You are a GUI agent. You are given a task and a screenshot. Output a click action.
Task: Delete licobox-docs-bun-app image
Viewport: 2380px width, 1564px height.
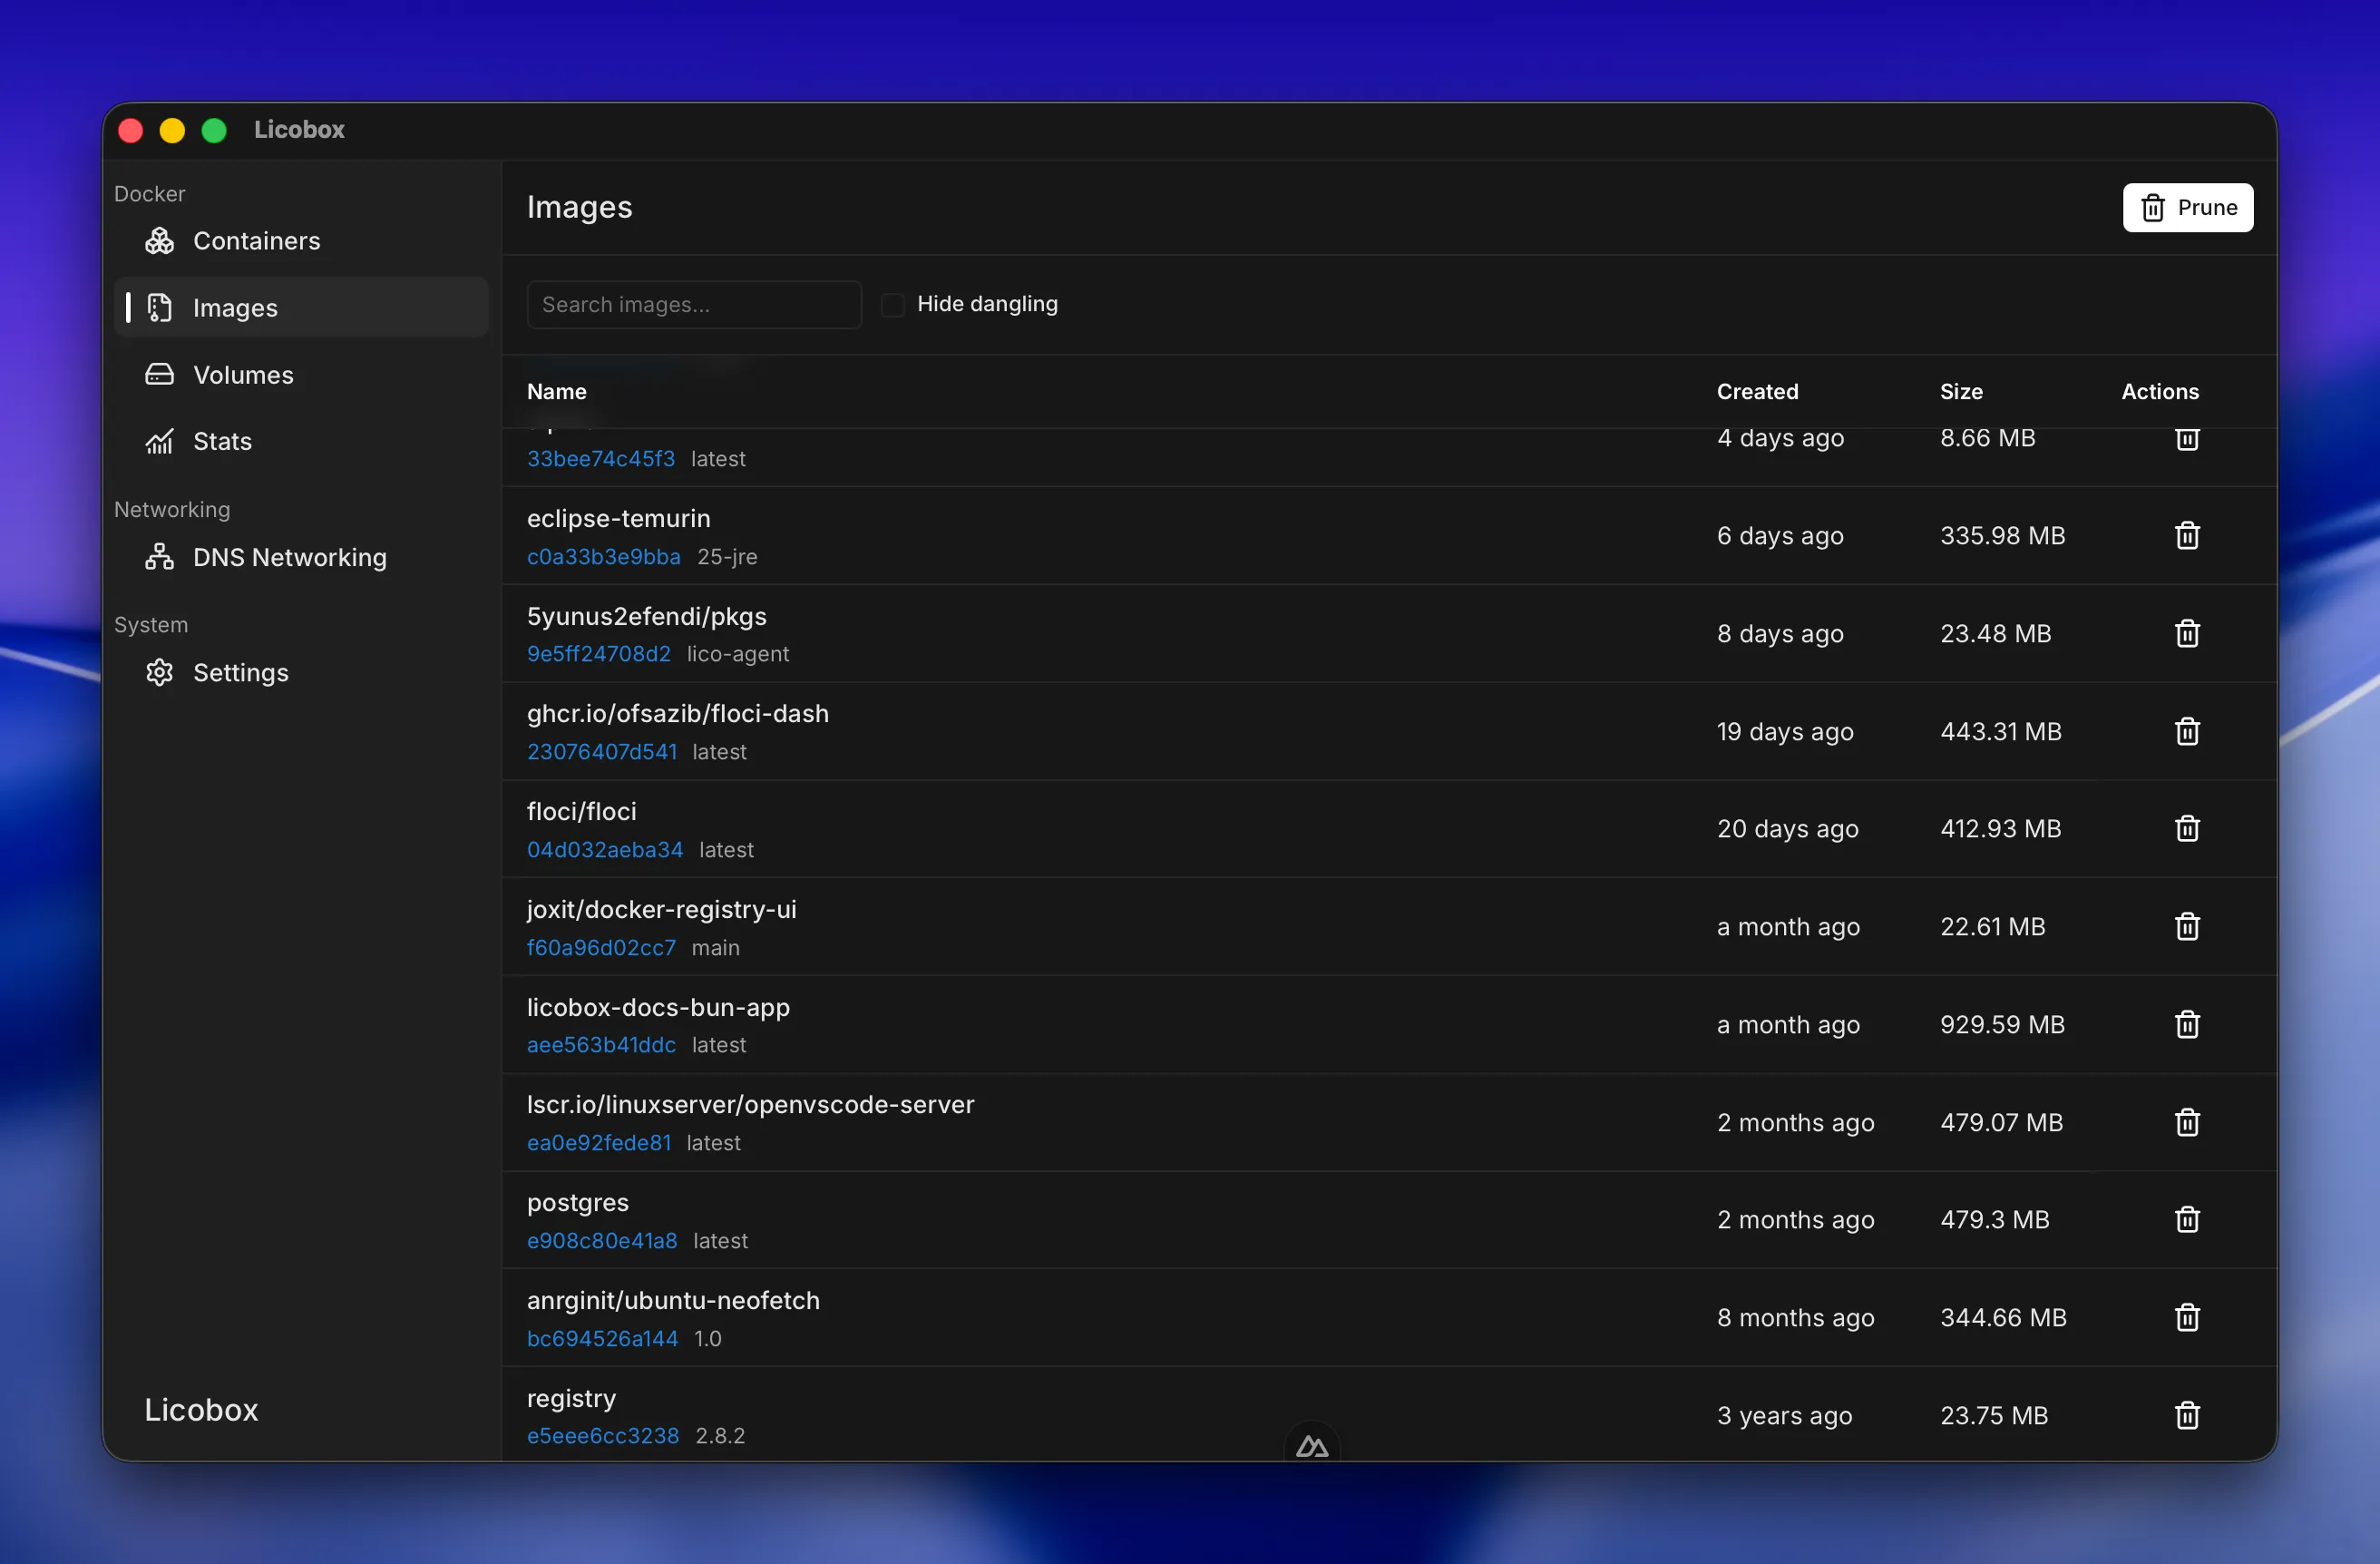pyautogui.click(x=2186, y=1025)
